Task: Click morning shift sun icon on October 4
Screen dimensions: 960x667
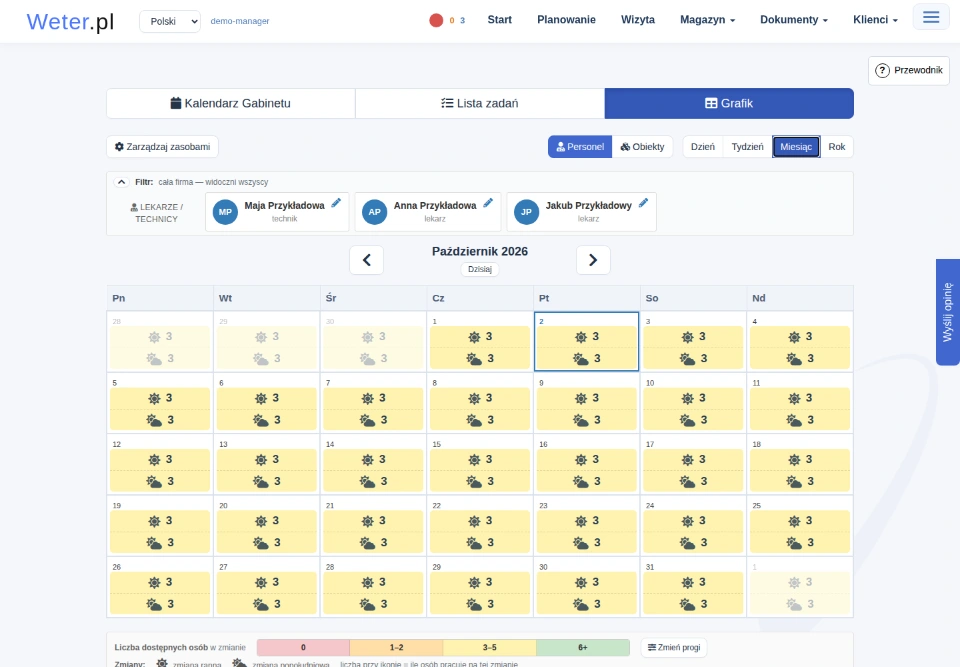Action: (x=794, y=337)
